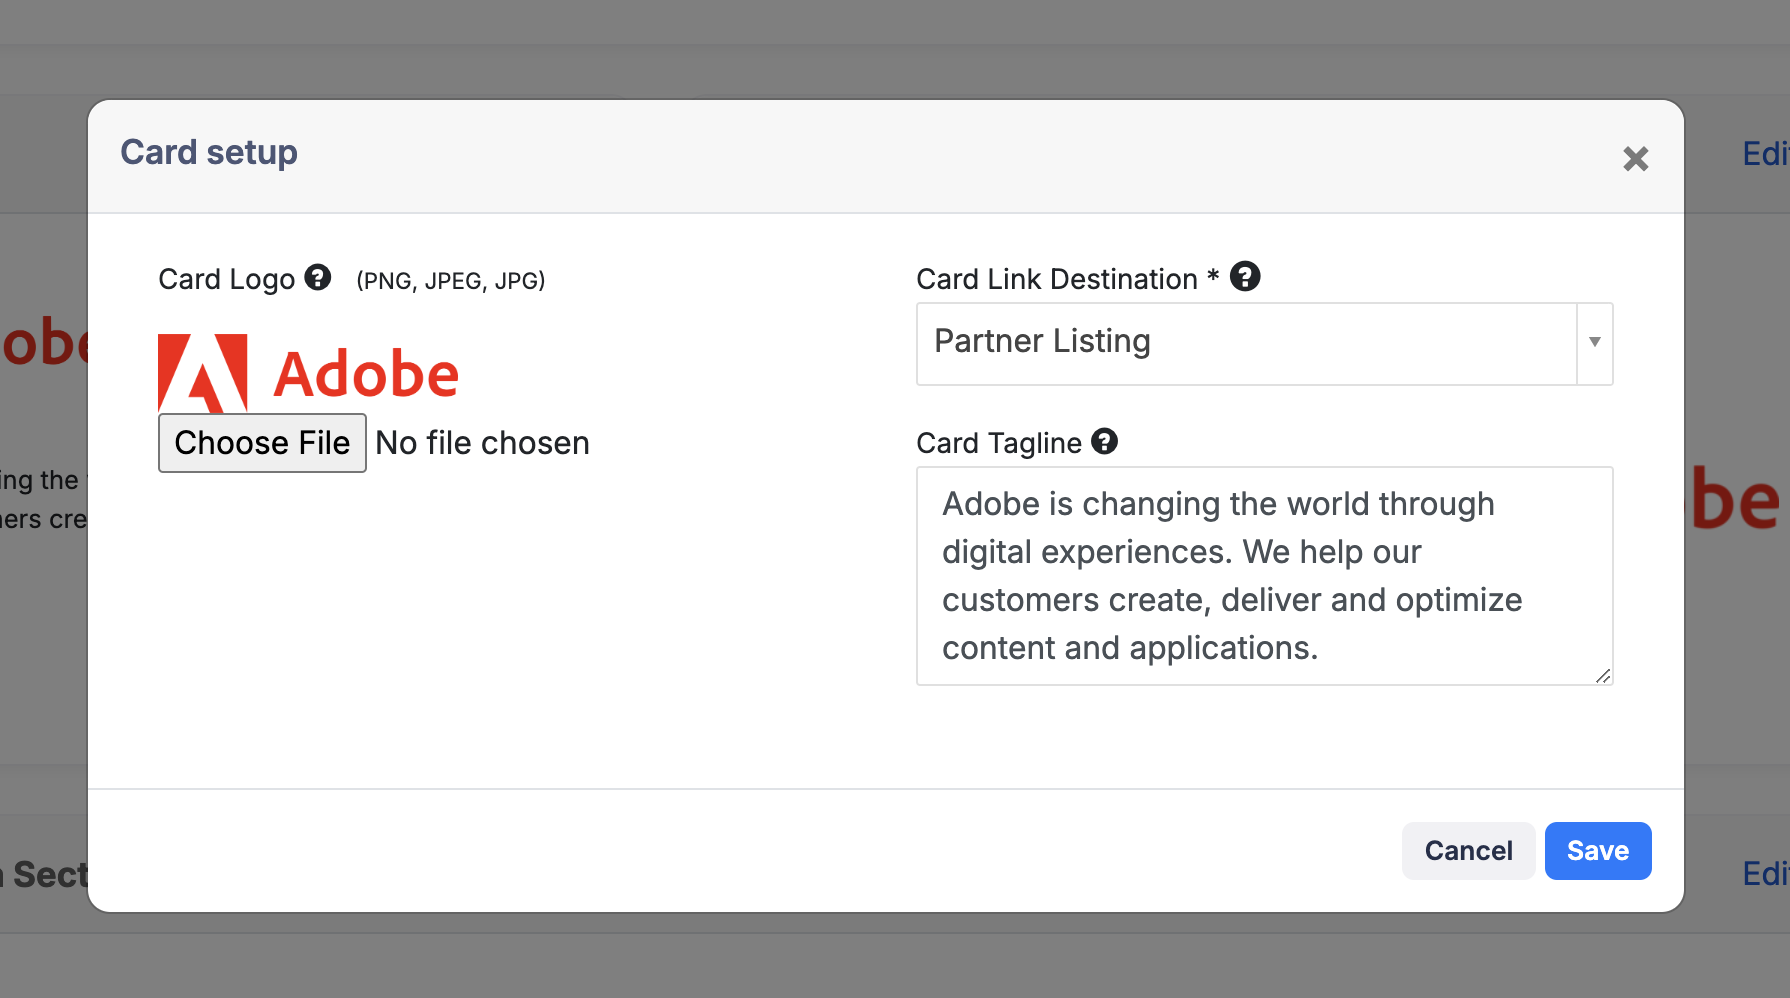Click the '(PNG, JPEG, JPG)' format hint
Viewport: 1790px width, 998px height.
[451, 280]
